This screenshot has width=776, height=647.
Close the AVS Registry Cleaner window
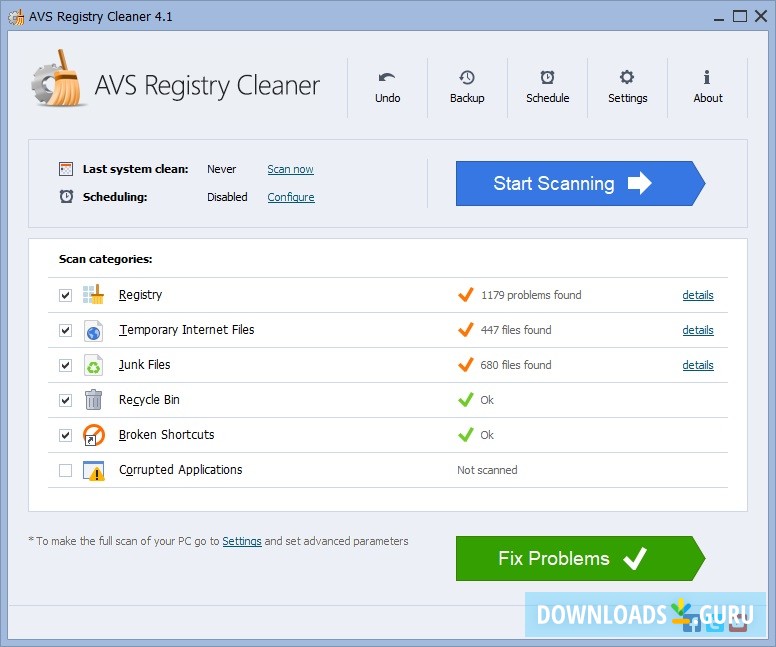[761, 16]
